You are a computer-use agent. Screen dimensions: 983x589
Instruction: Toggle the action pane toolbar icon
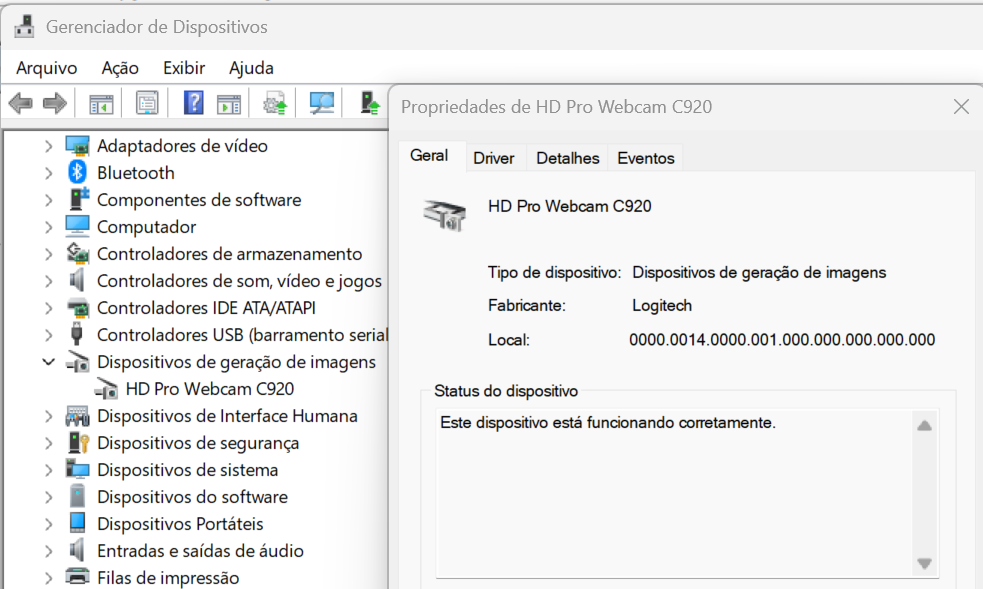(x=229, y=103)
